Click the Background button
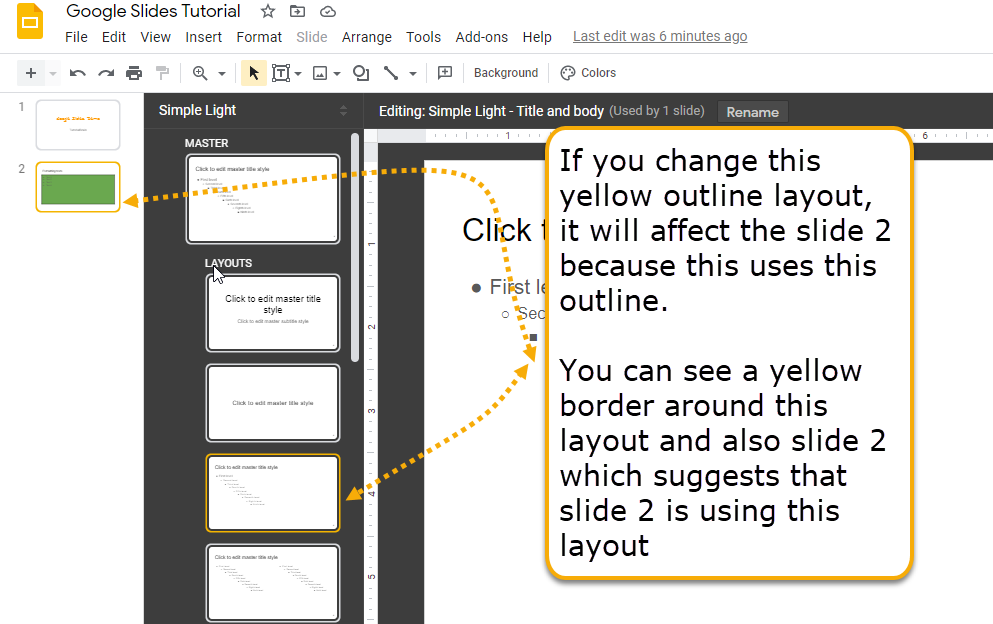The height and width of the screenshot is (624, 993). click(505, 73)
